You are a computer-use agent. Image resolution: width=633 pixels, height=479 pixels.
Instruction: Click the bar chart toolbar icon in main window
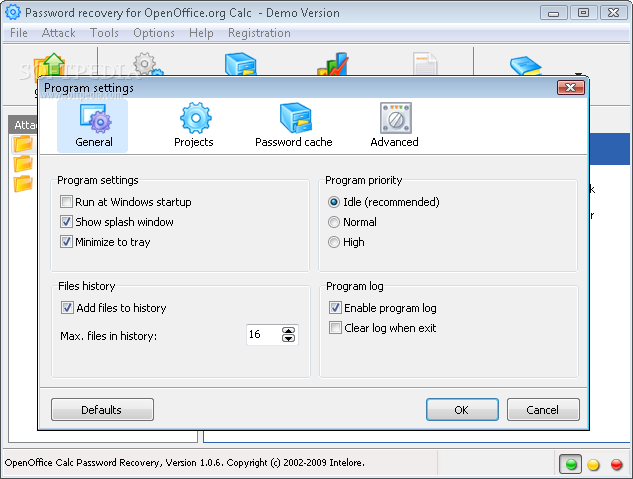click(x=333, y=64)
